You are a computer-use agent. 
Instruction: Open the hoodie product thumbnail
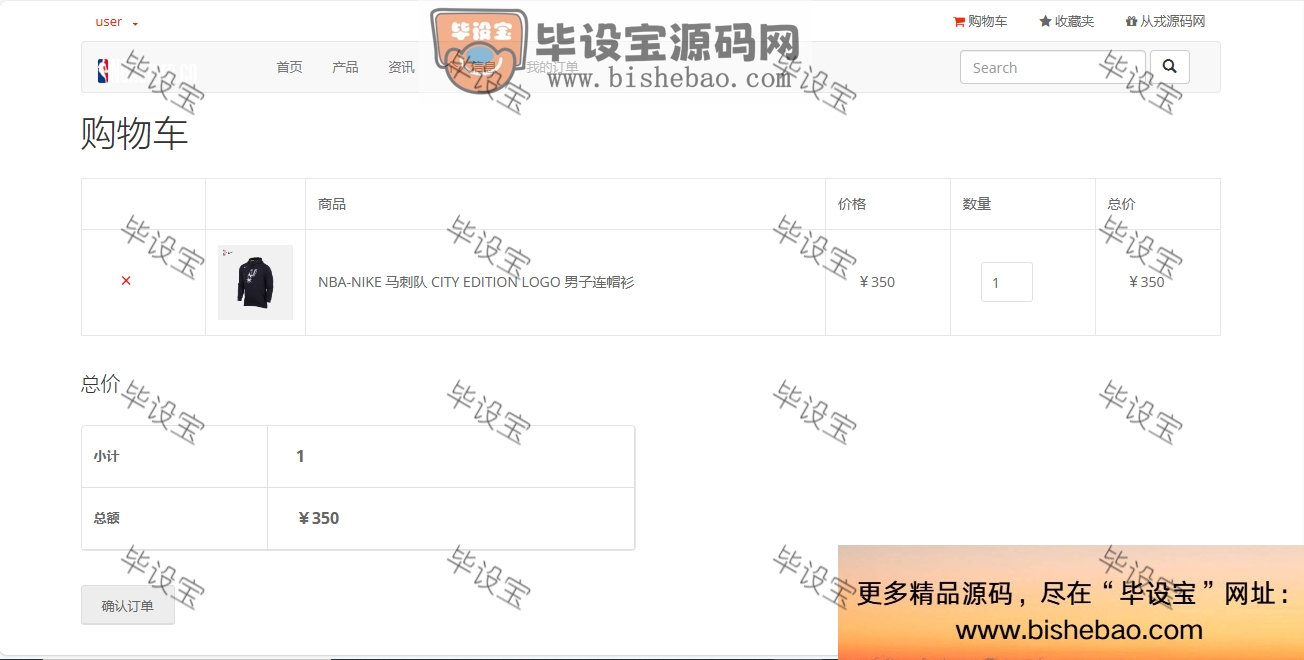[x=255, y=282]
